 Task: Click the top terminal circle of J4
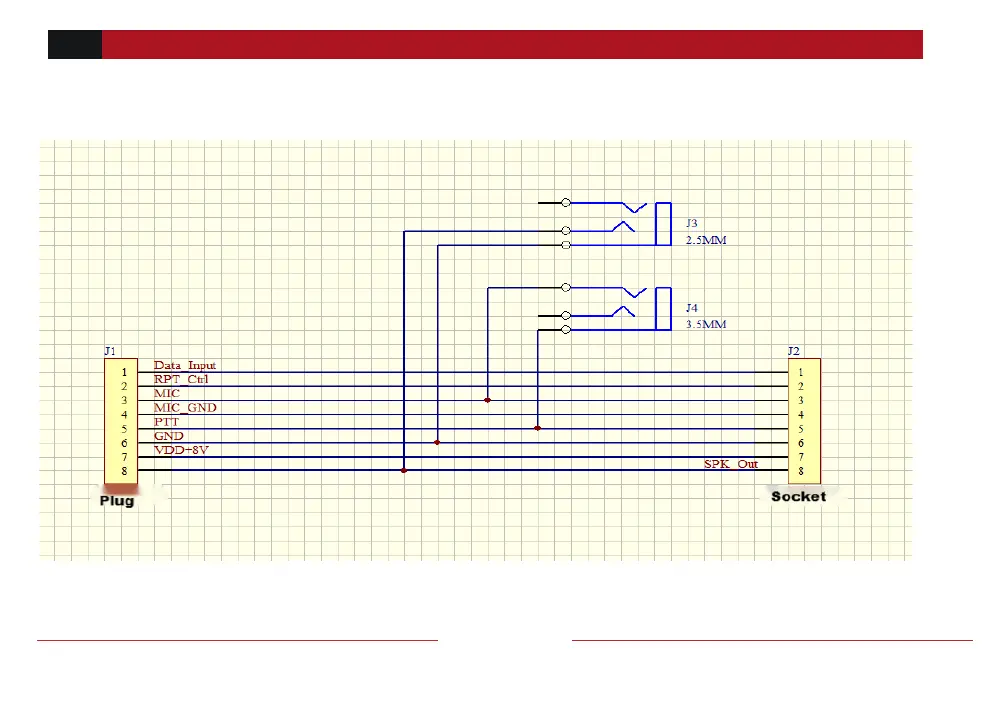pos(566,287)
